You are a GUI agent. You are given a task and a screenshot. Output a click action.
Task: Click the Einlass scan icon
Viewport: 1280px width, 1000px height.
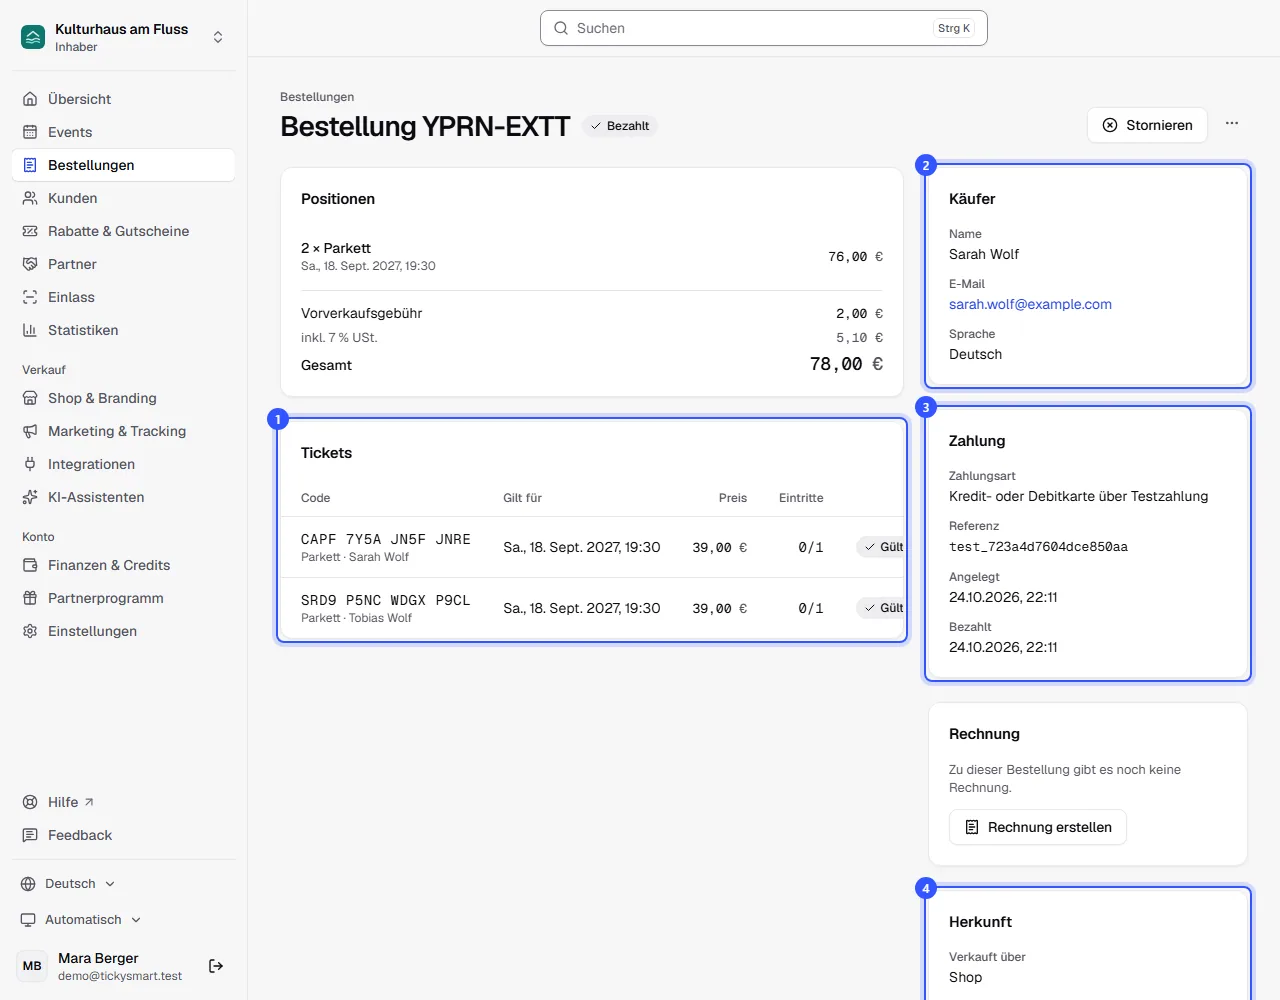pos(30,297)
